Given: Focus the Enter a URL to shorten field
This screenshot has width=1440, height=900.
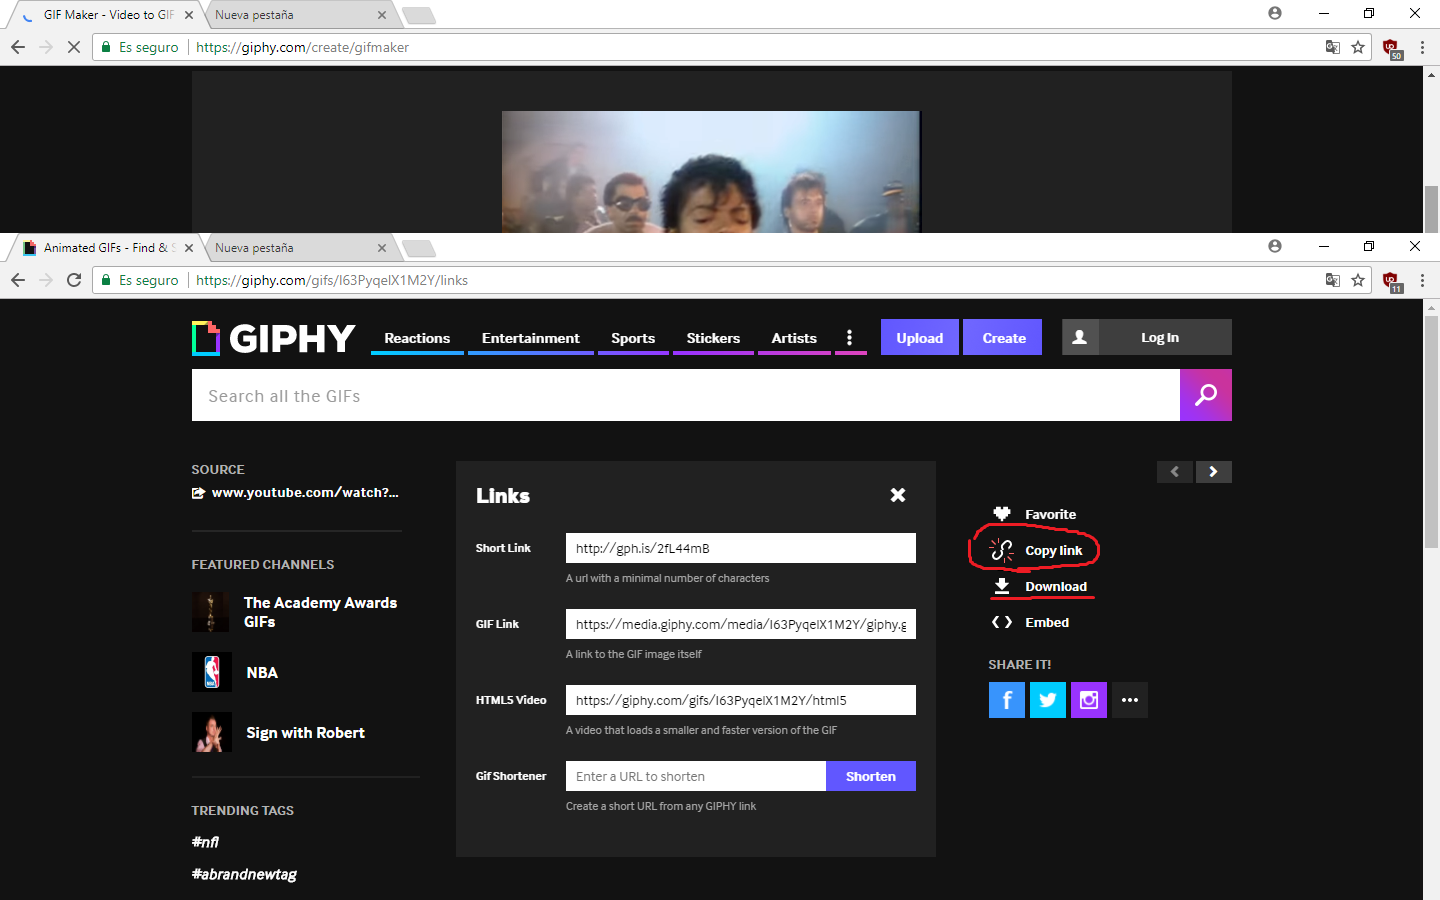Looking at the screenshot, I should point(696,776).
